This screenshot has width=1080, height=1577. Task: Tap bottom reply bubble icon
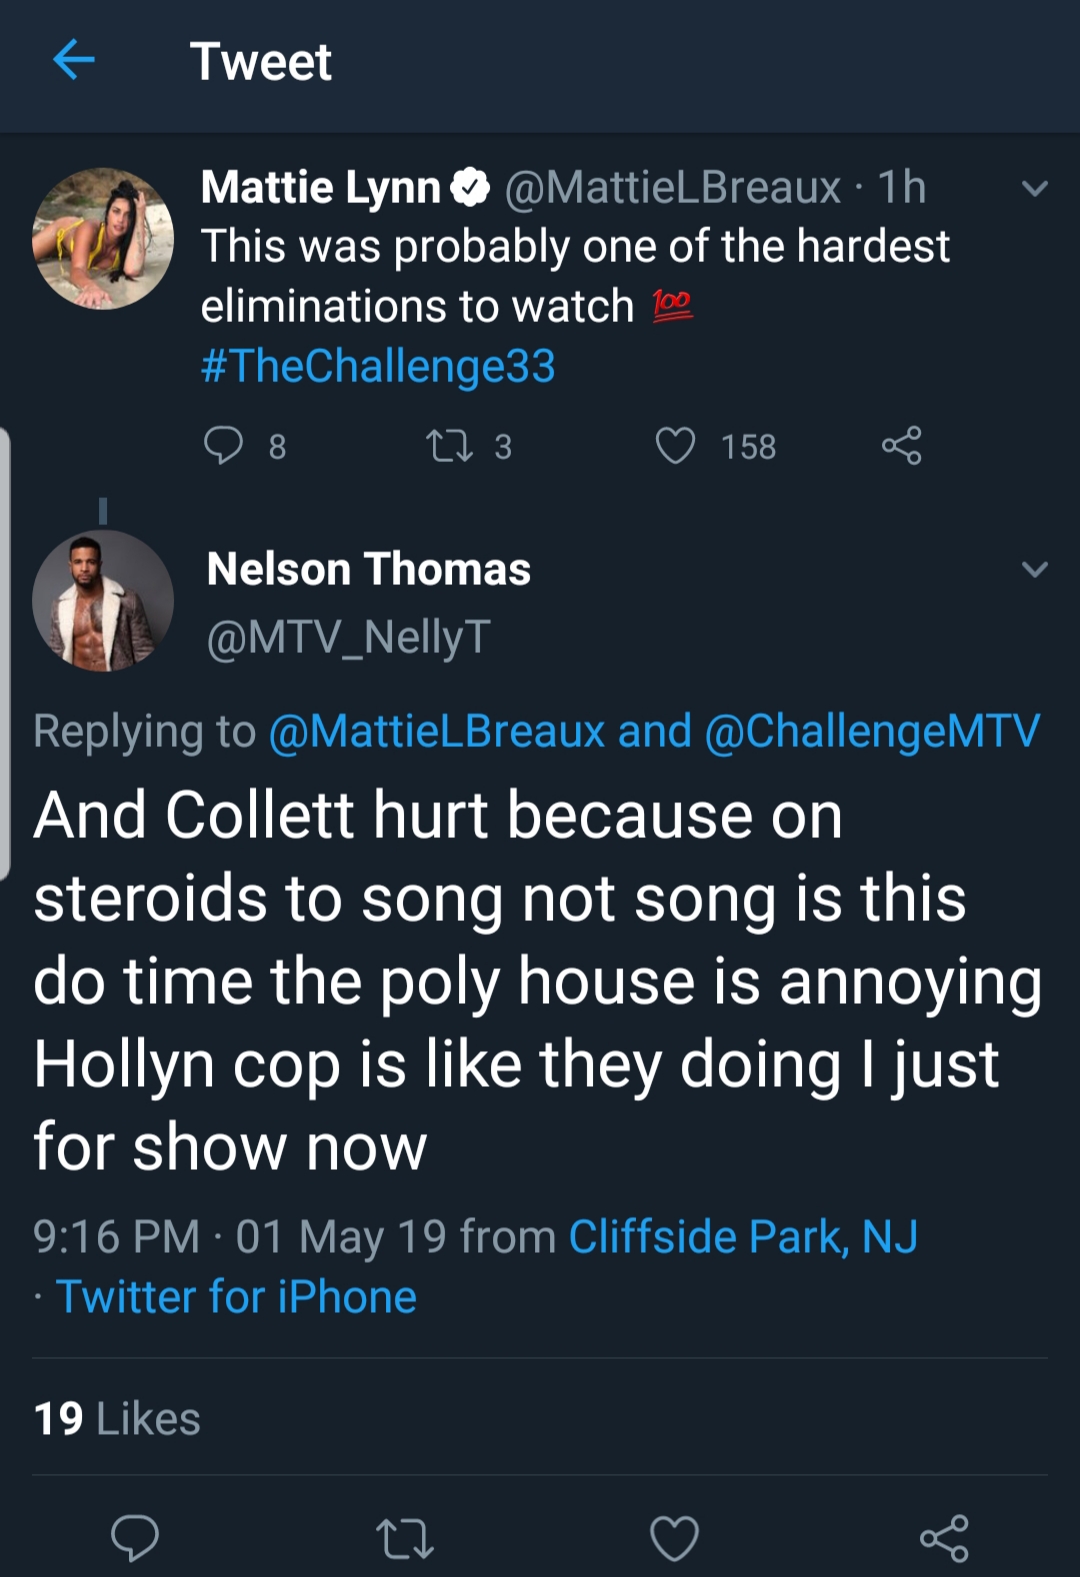[x=135, y=1537]
